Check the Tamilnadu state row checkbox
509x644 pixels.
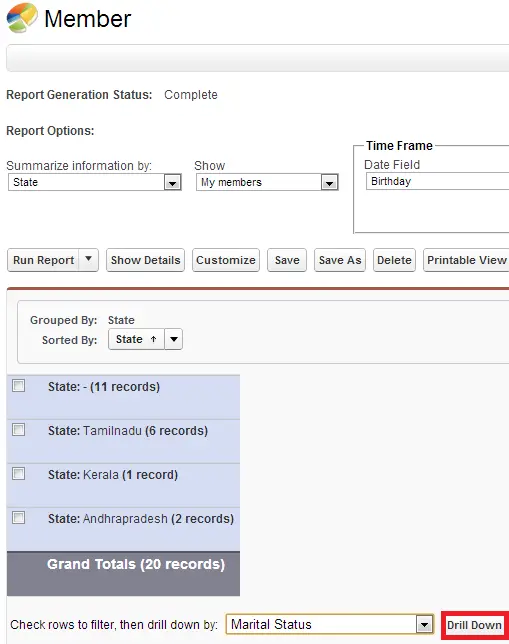click(x=18, y=430)
